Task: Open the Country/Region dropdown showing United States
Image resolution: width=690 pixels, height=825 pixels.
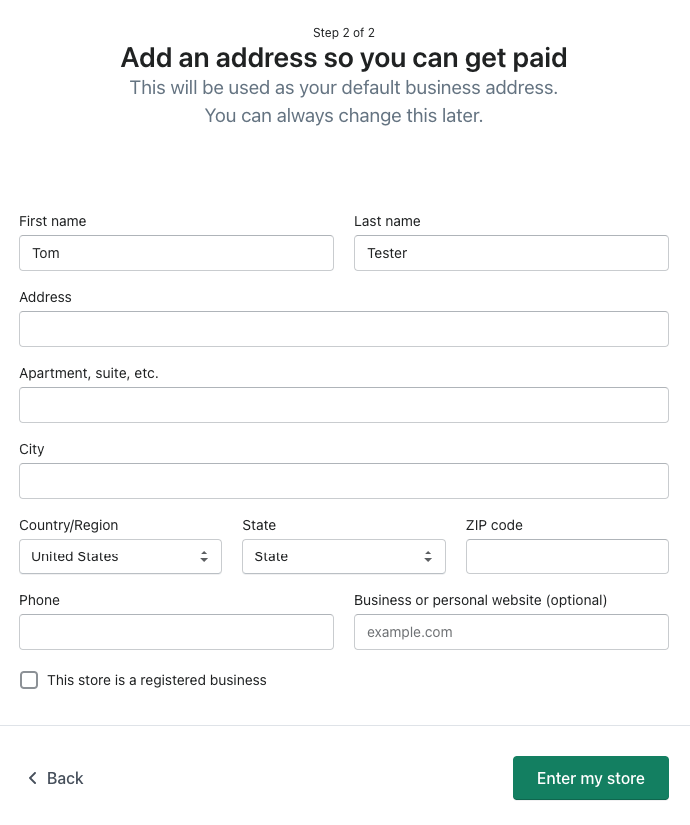Action: point(121,557)
